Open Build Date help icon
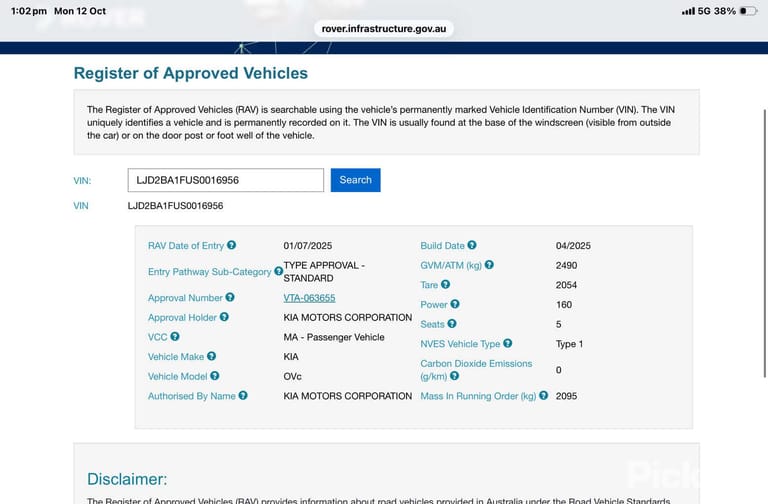 click(x=472, y=245)
